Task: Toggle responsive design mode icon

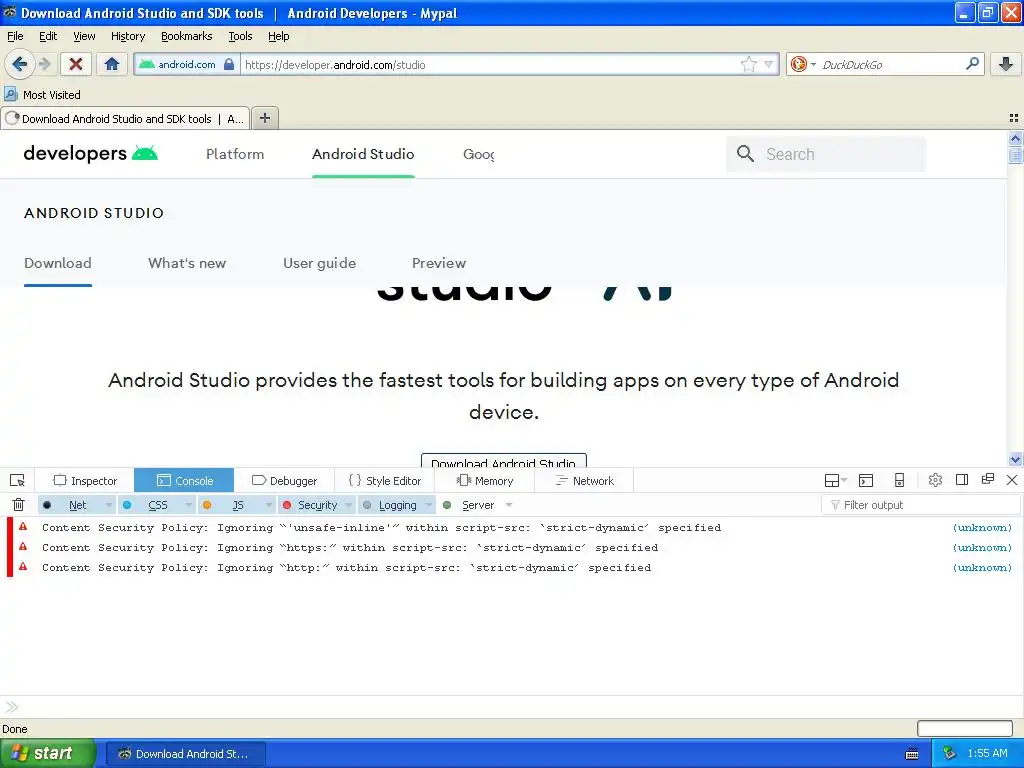Action: point(899,480)
